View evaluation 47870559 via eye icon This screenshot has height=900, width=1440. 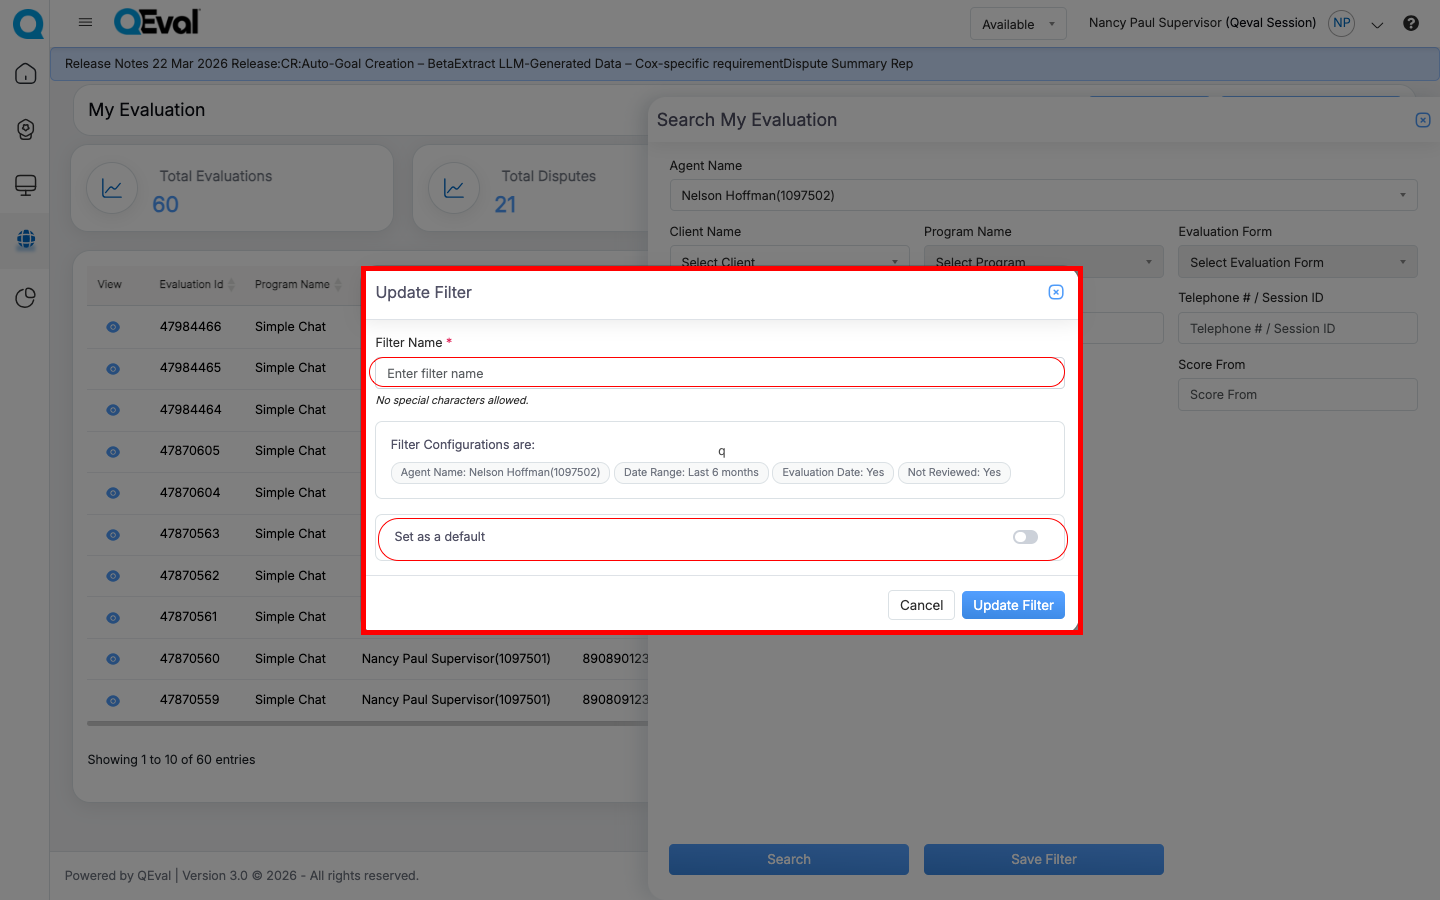coord(113,701)
